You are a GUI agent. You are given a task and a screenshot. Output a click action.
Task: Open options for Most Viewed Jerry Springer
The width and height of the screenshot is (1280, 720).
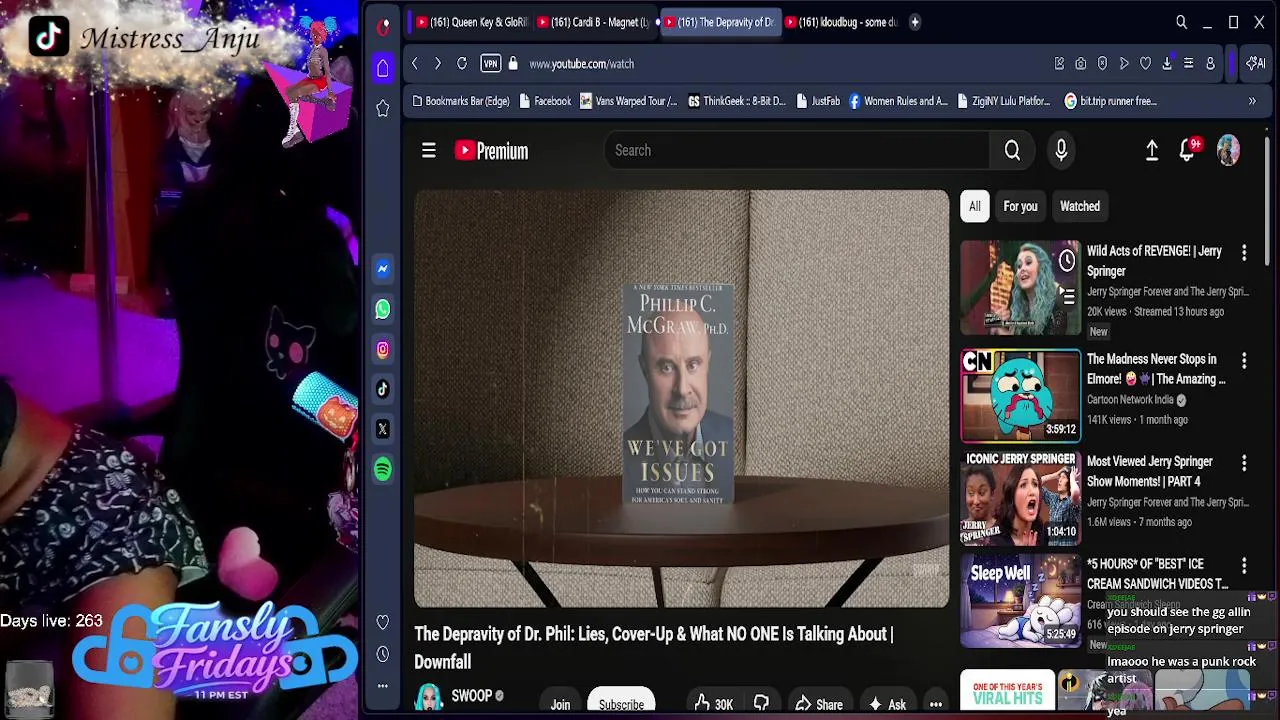1244,463
